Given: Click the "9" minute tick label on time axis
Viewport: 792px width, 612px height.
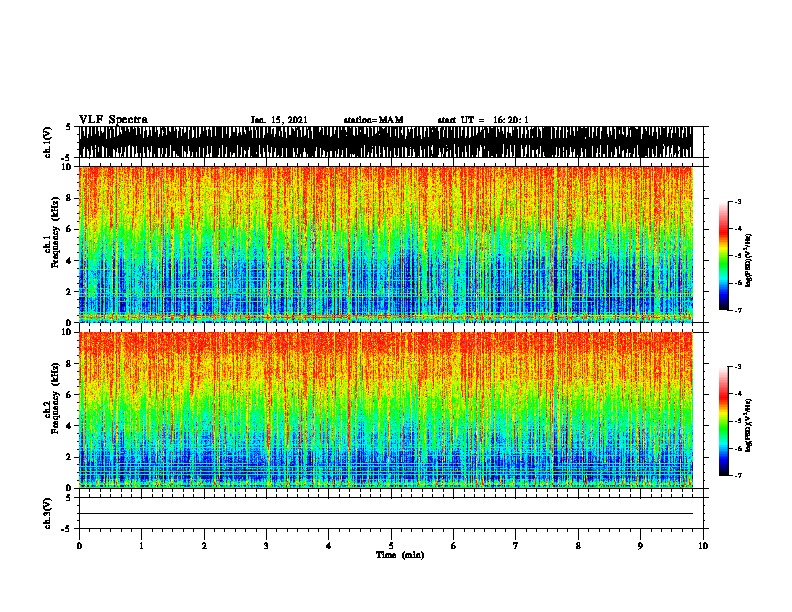Looking at the screenshot, I should click(x=640, y=546).
